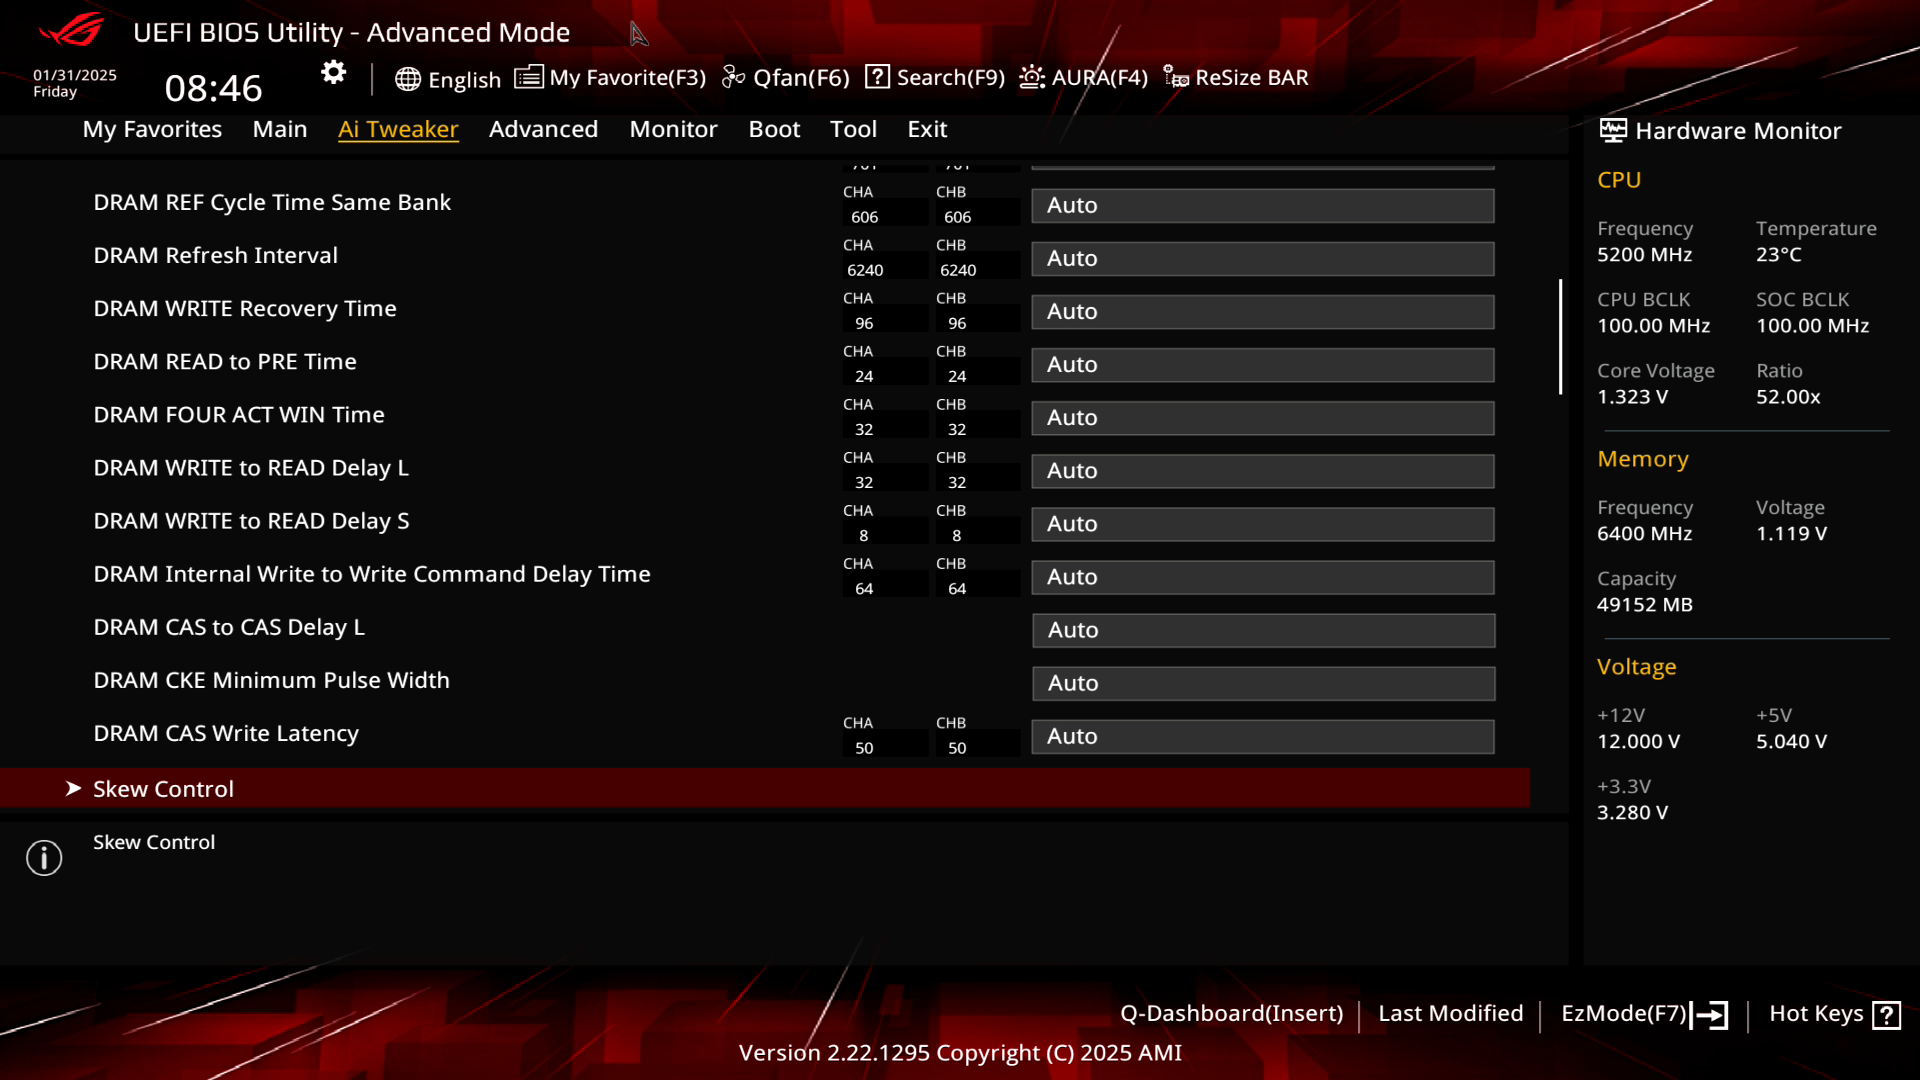The image size is (1920, 1080).
Task: Select Monitor tab in menu bar
Action: point(673,128)
